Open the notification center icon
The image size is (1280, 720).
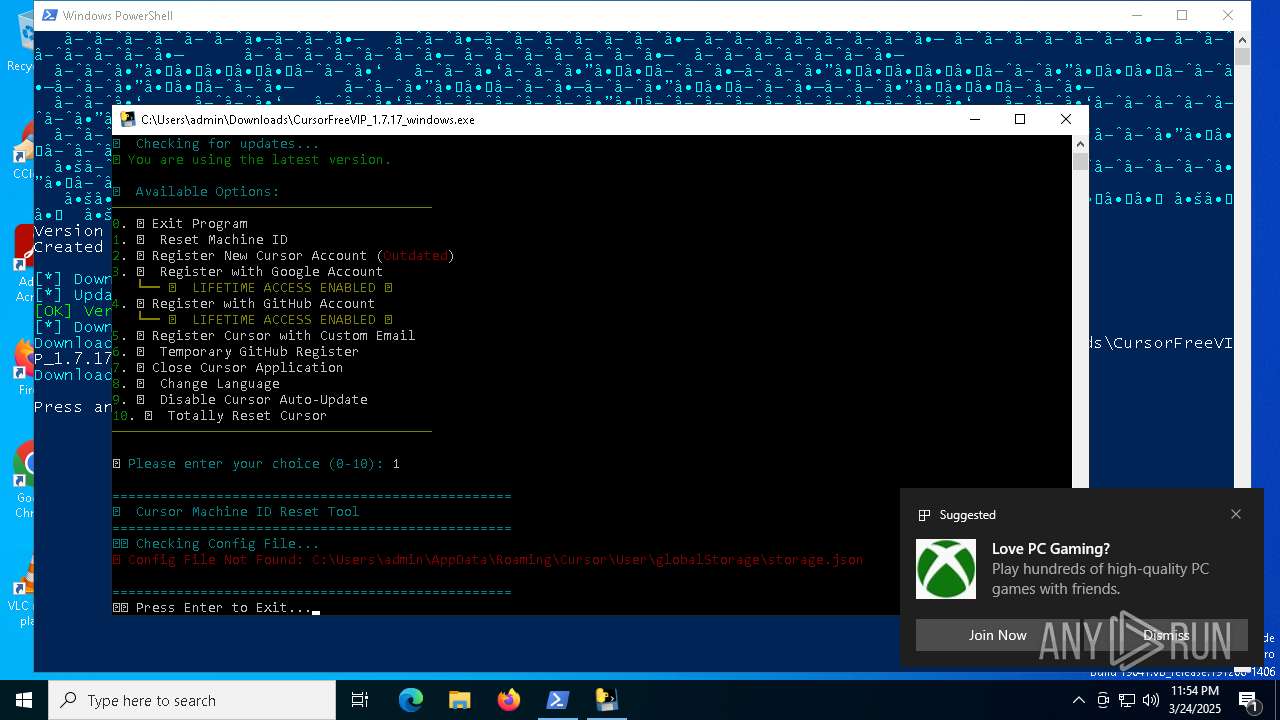pyautogui.click(x=1250, y=700)
